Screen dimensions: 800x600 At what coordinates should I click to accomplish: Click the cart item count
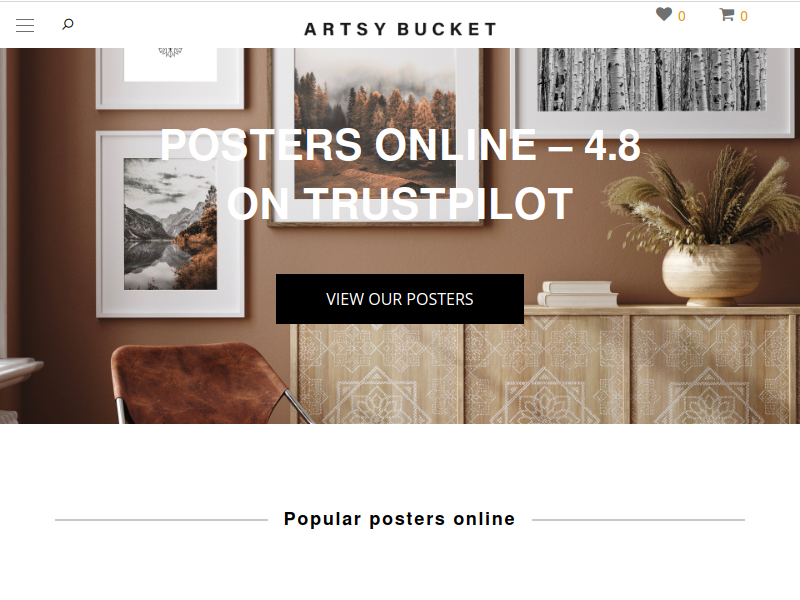[x=744, y=16]
